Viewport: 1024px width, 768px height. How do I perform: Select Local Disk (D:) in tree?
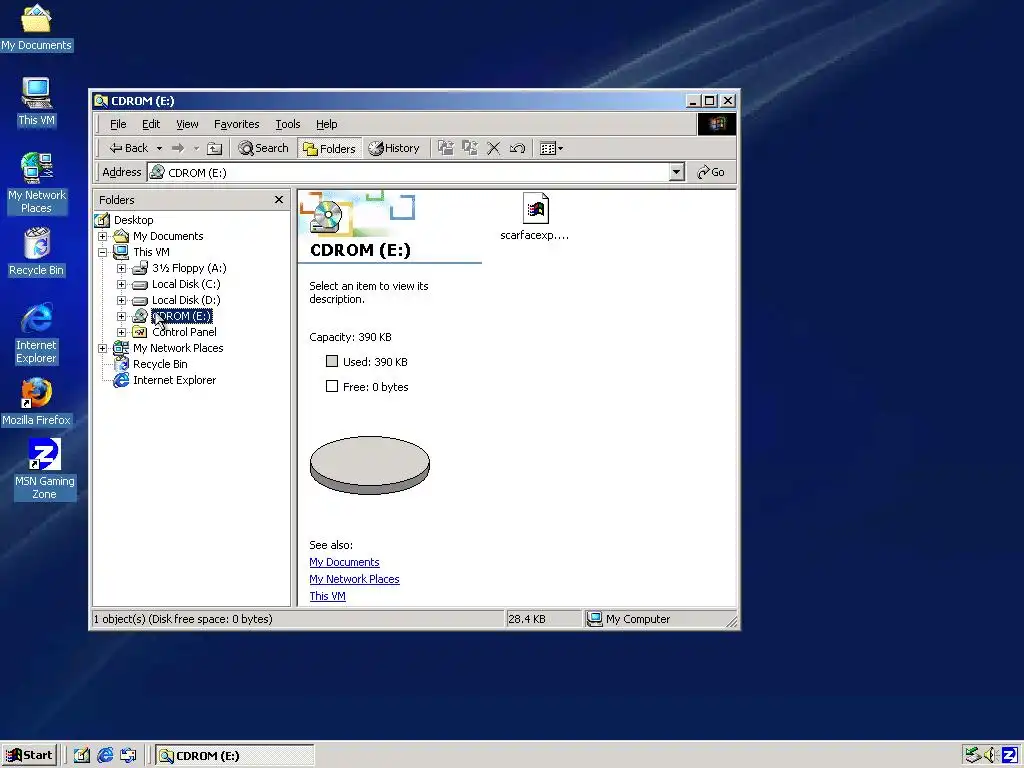186,300
